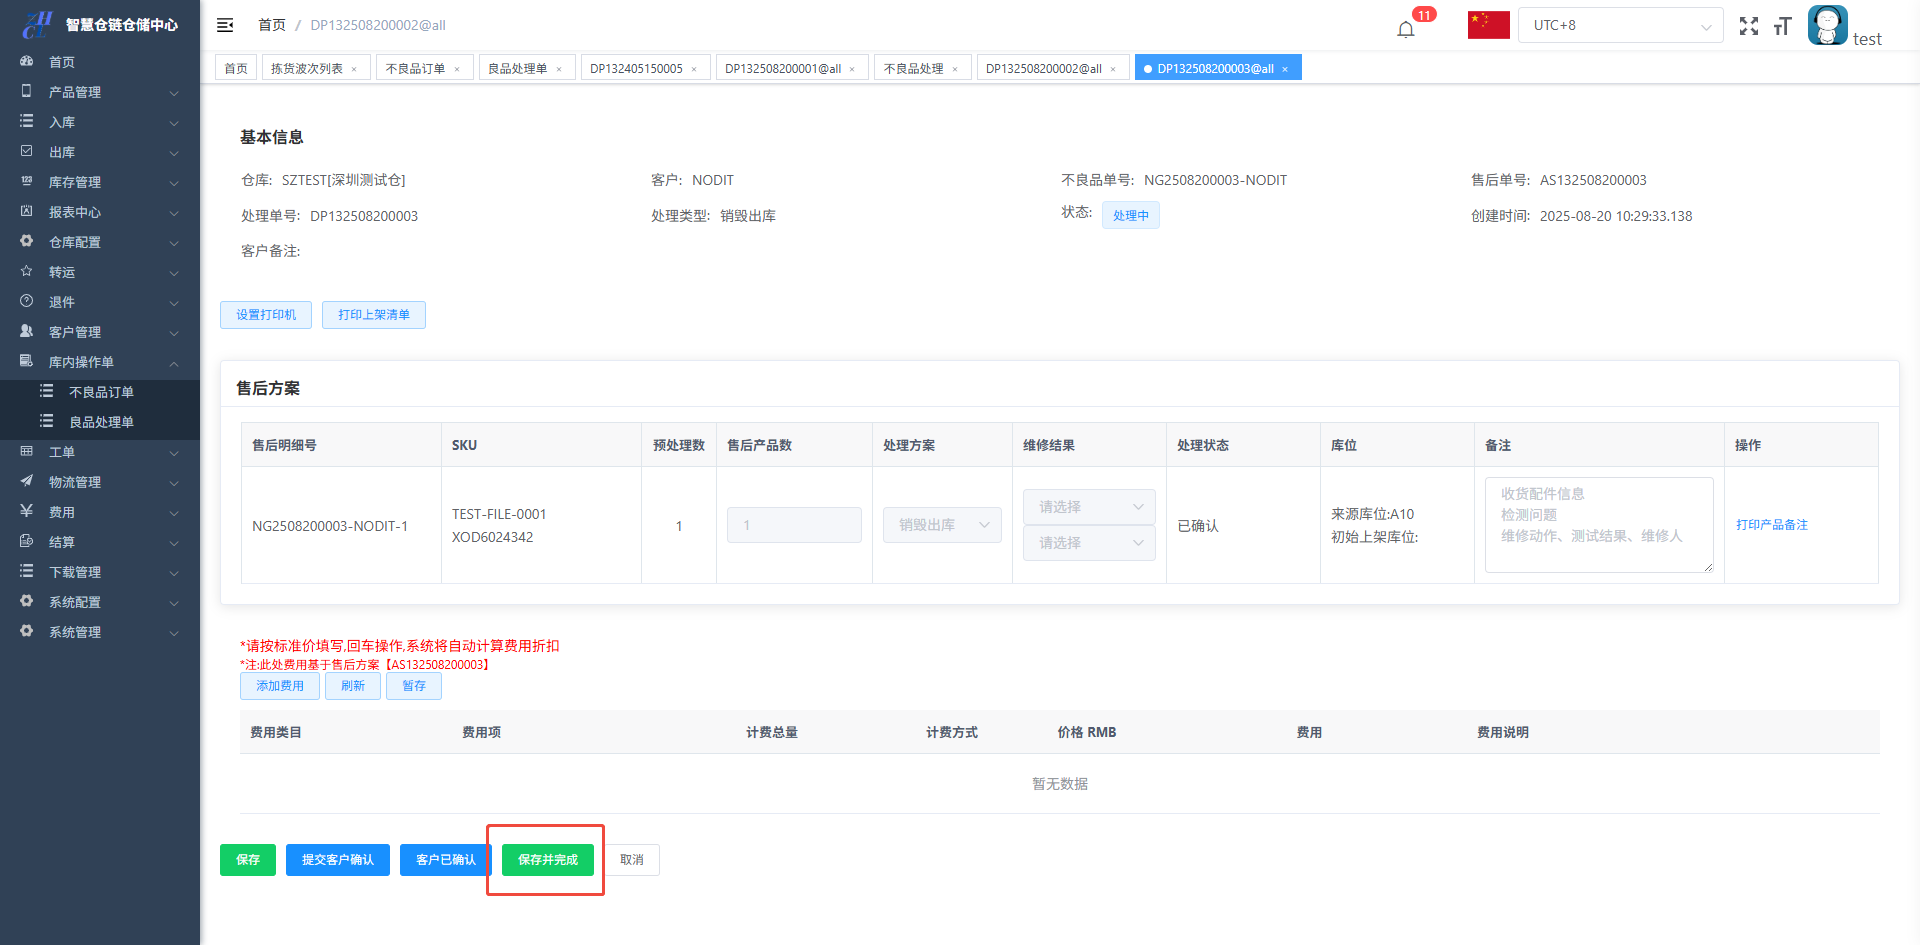Image resolution: width=1920 pixels, height=945 pixels.
Task: Click the 打印产品备注 link
Action: (x=1771, y=525)
